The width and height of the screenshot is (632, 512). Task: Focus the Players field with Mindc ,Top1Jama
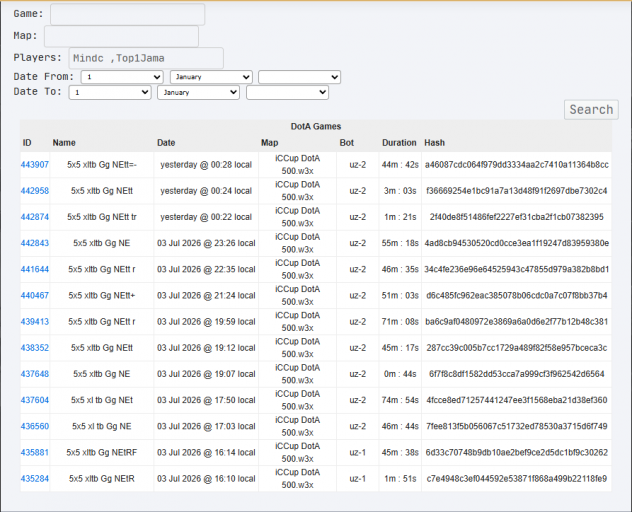pyautogui.click(x=146, y=58)
